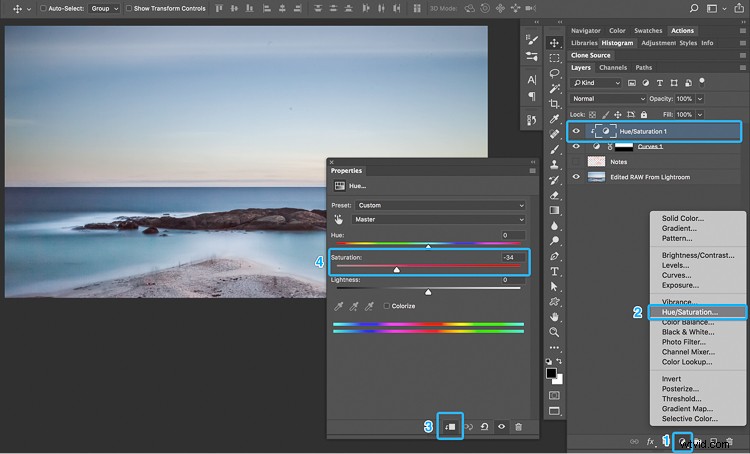Select the Zoom tool
This screenshot has width=750, height=454.
pyautogui.click(x=554, y=332)
